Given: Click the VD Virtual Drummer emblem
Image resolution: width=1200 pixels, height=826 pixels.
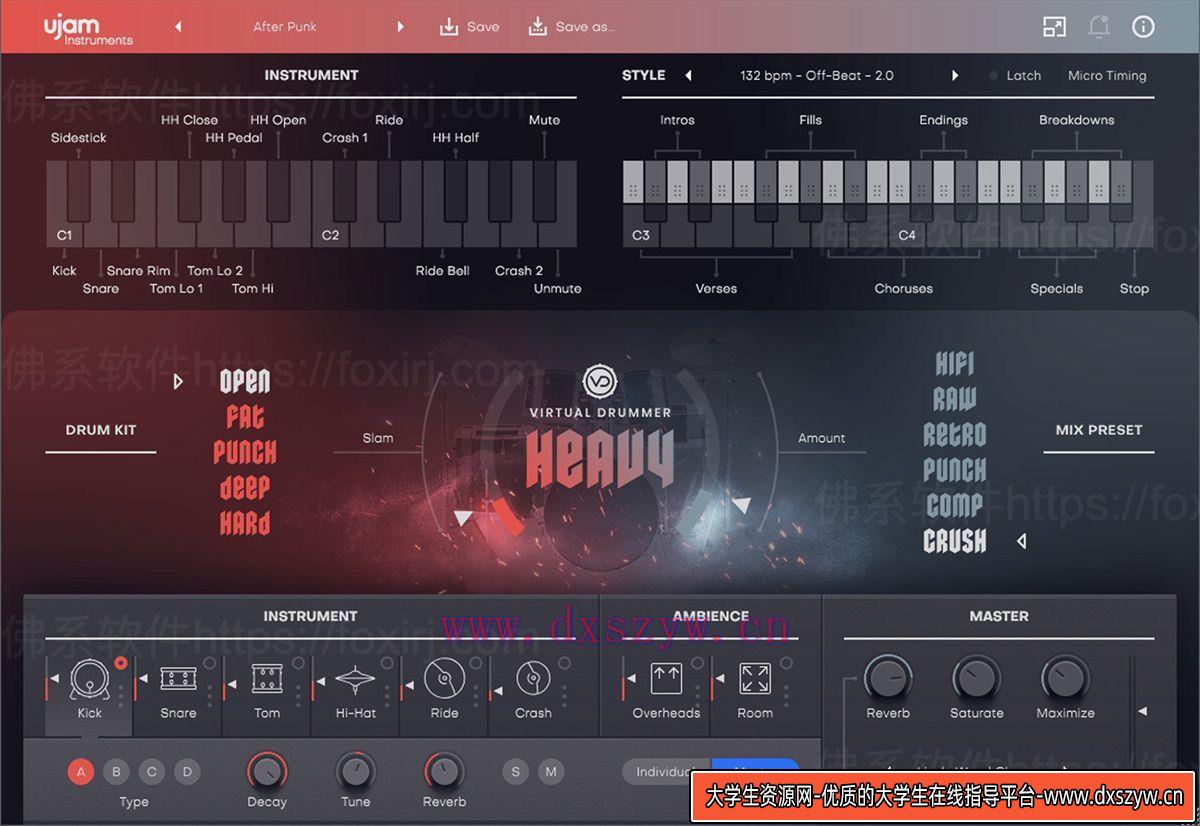Looking at the screenshot, I should coord(600,381).
